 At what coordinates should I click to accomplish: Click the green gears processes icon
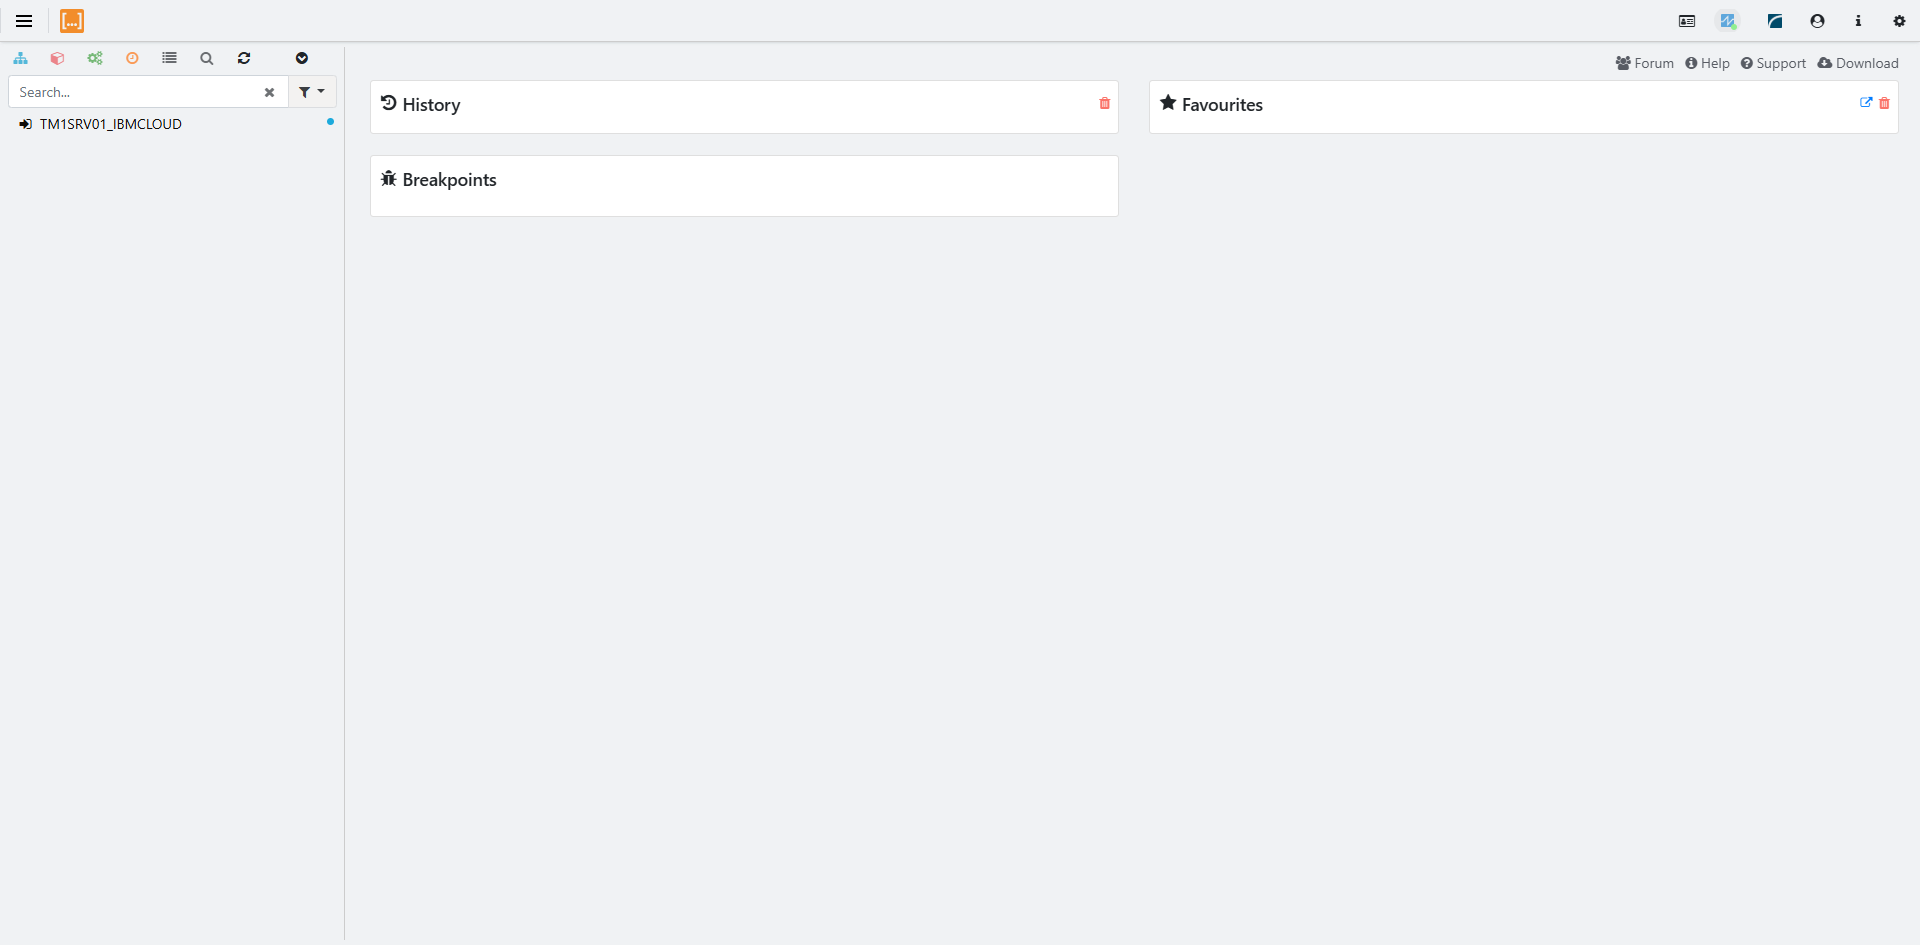pos(95,58)
